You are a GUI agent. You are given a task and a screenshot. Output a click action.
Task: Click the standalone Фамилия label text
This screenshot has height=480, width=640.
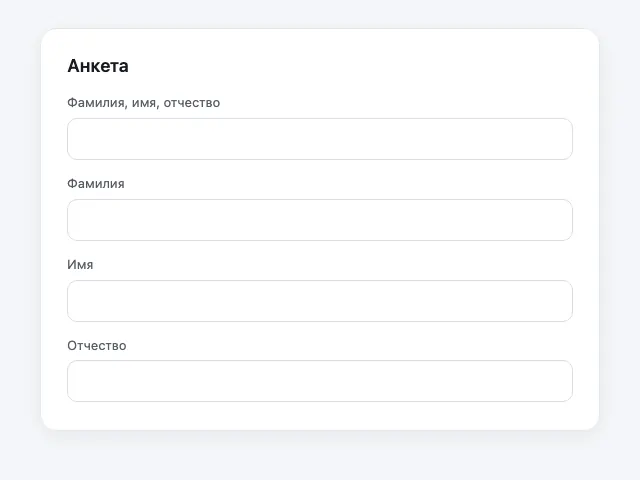[96, 184]
